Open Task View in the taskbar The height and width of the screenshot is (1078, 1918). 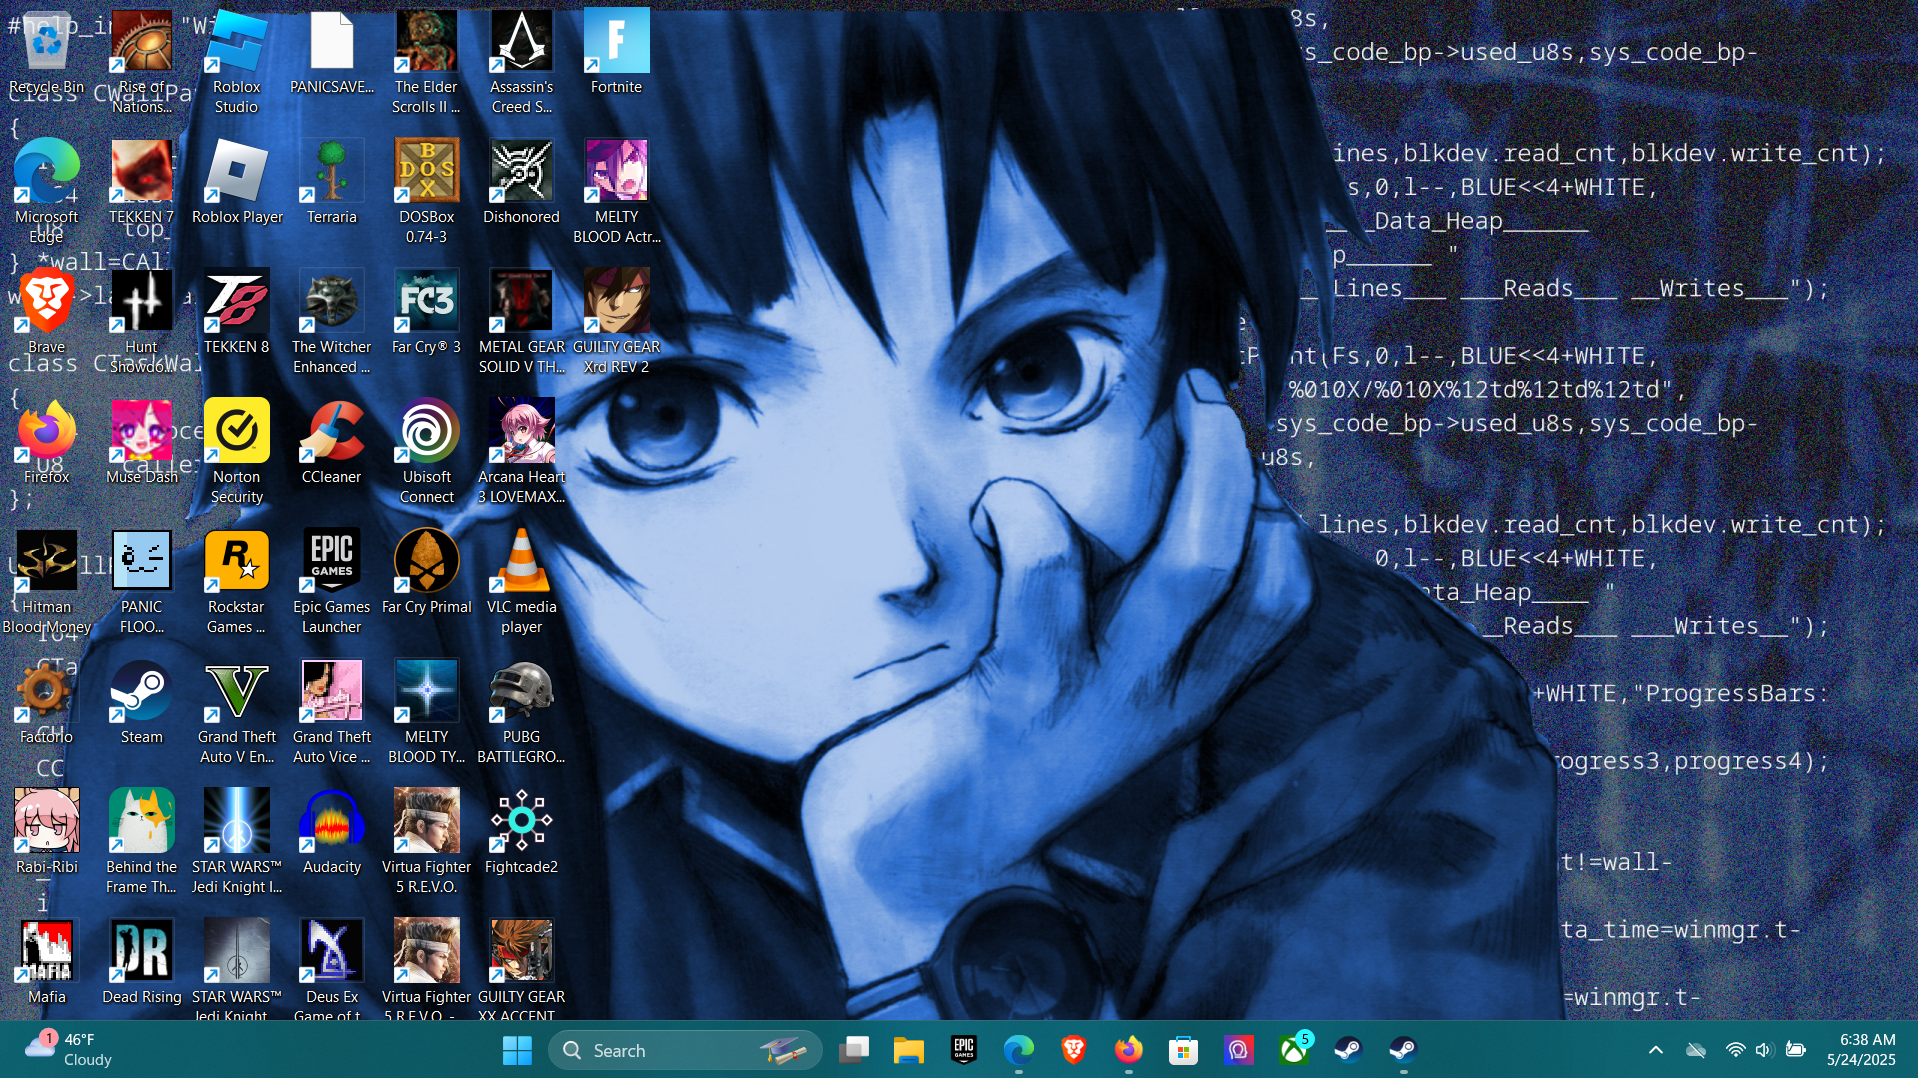tap(854, 1051)
